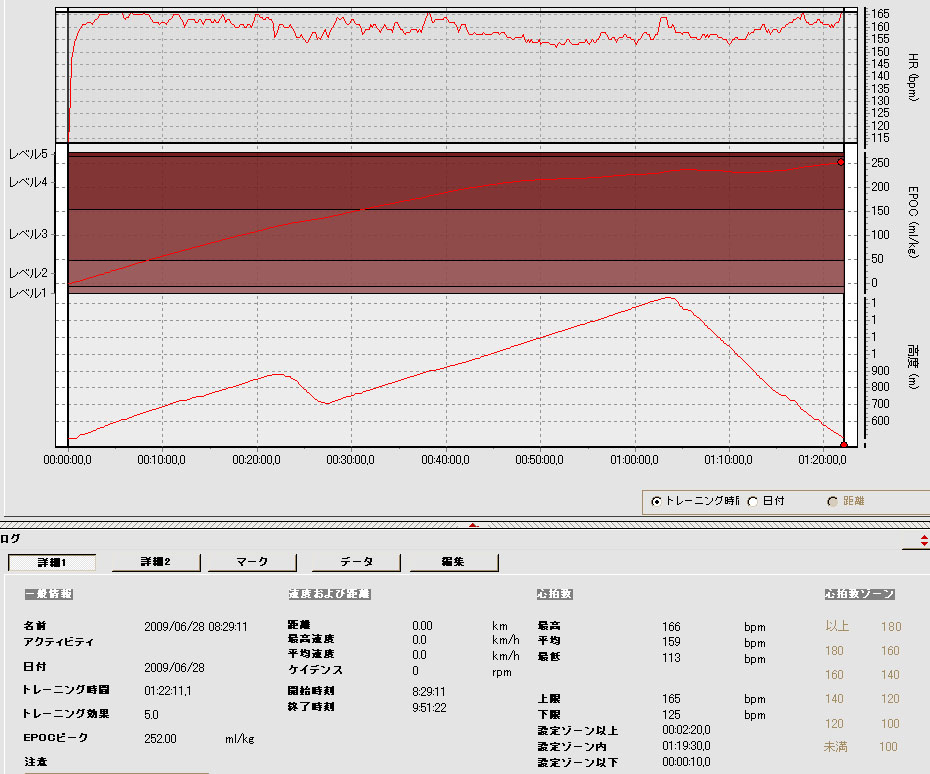
Task: Click the アクティビティ field label
Action: click(59, 642)
